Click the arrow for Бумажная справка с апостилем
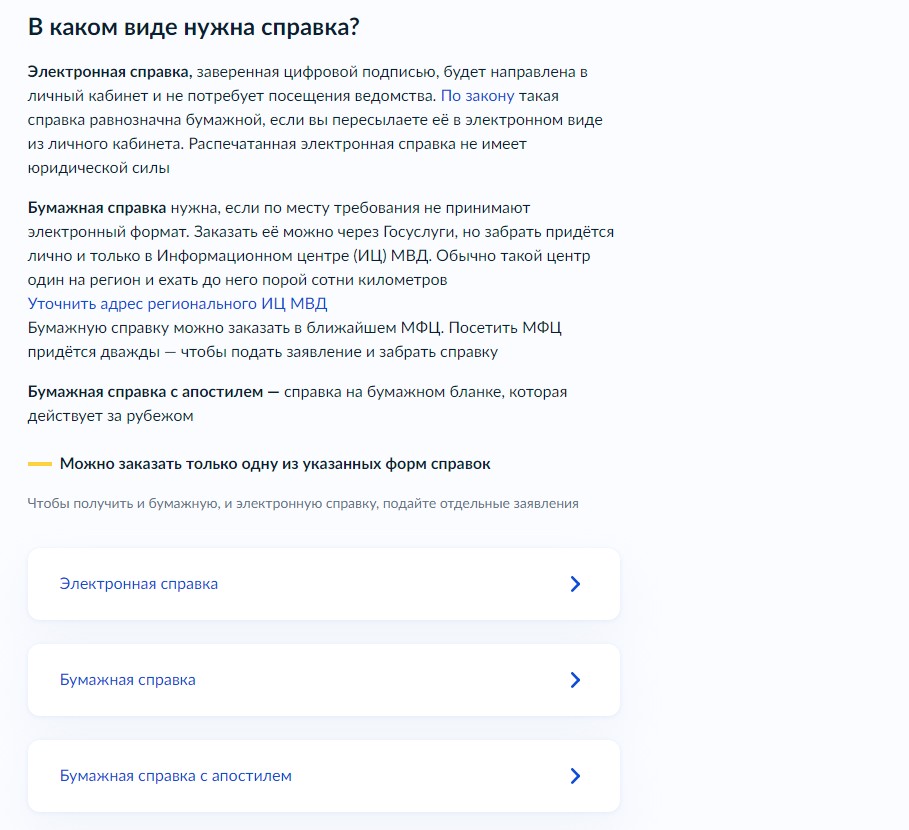This screenshot has height=830, width=909. click(575, 776)
